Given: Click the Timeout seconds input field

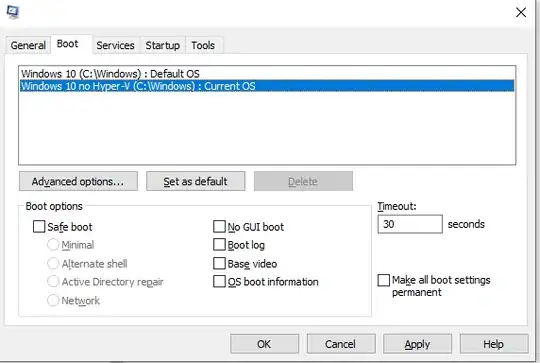Looking at the screenshot, I should [x=410, y=224].
